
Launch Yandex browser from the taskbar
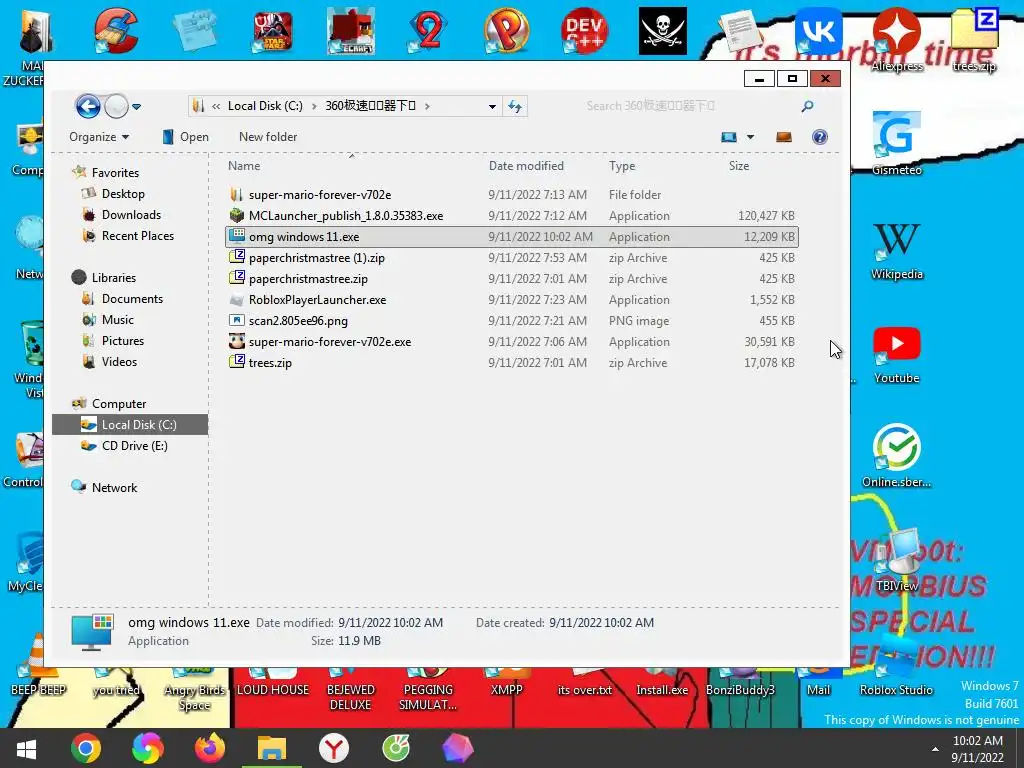[x=334, y=748]
